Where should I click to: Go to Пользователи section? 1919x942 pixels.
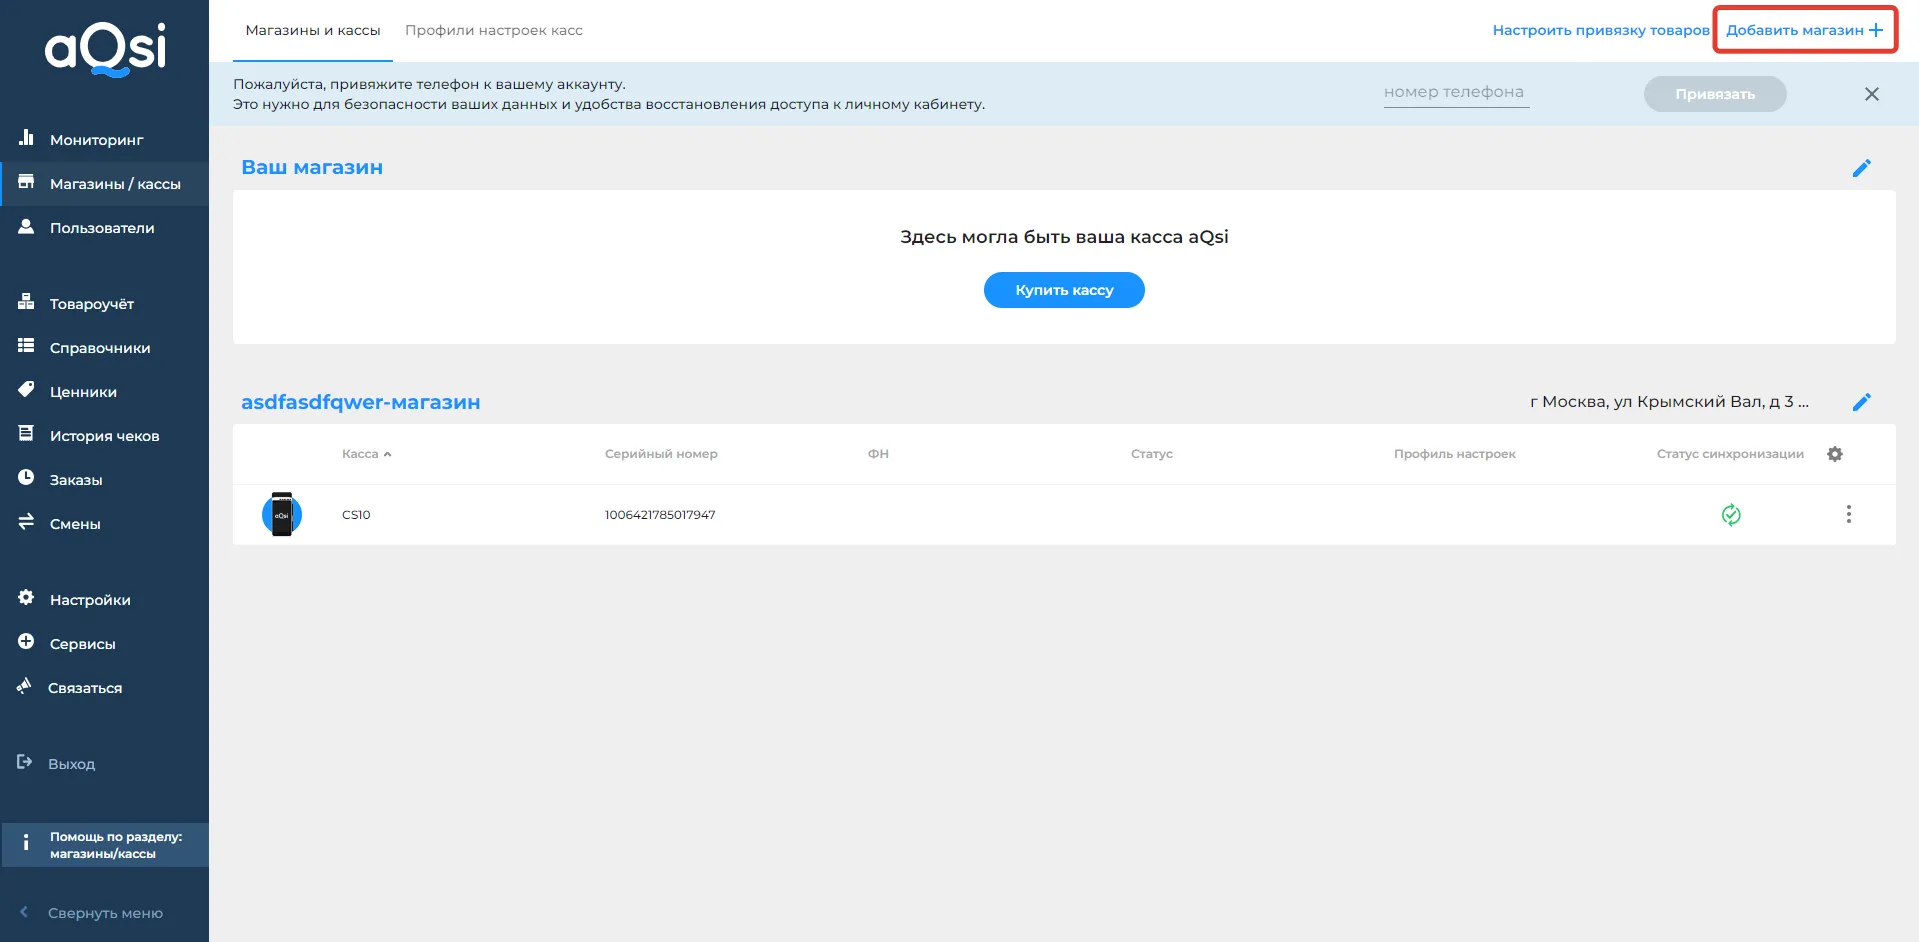pos(102,228)
